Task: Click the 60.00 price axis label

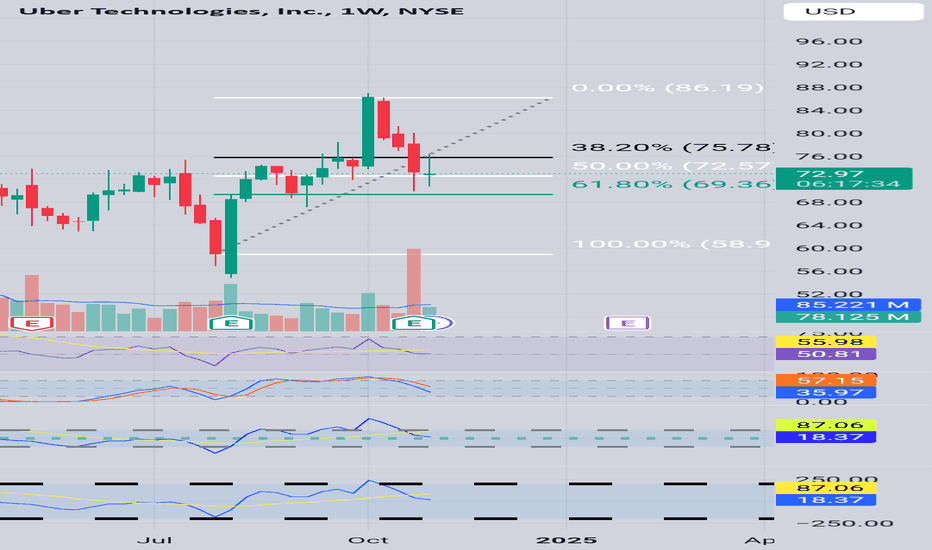Action: 830,248
